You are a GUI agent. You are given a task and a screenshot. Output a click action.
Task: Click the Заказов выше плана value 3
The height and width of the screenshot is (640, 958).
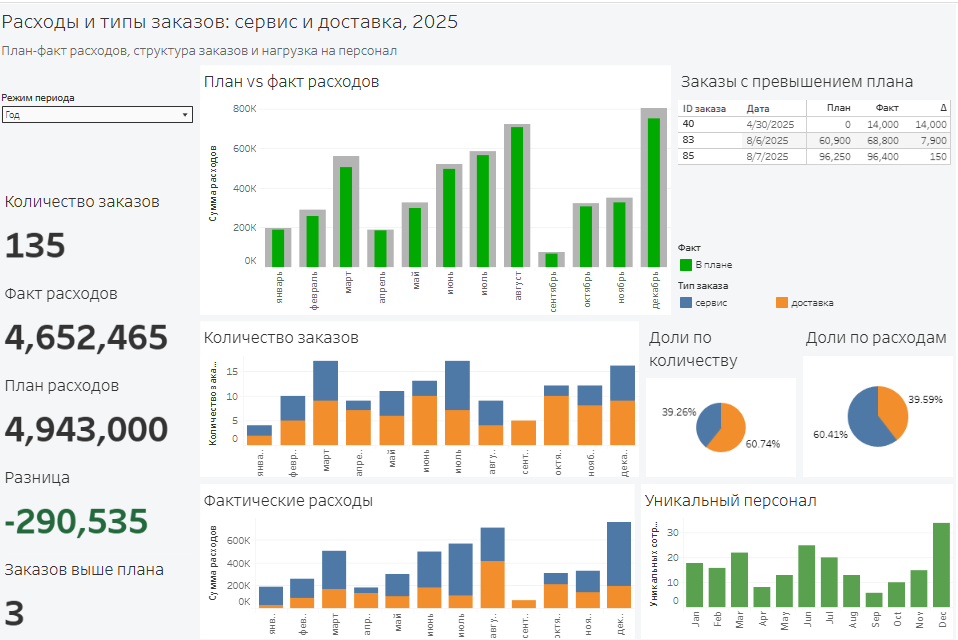(14, 613)
